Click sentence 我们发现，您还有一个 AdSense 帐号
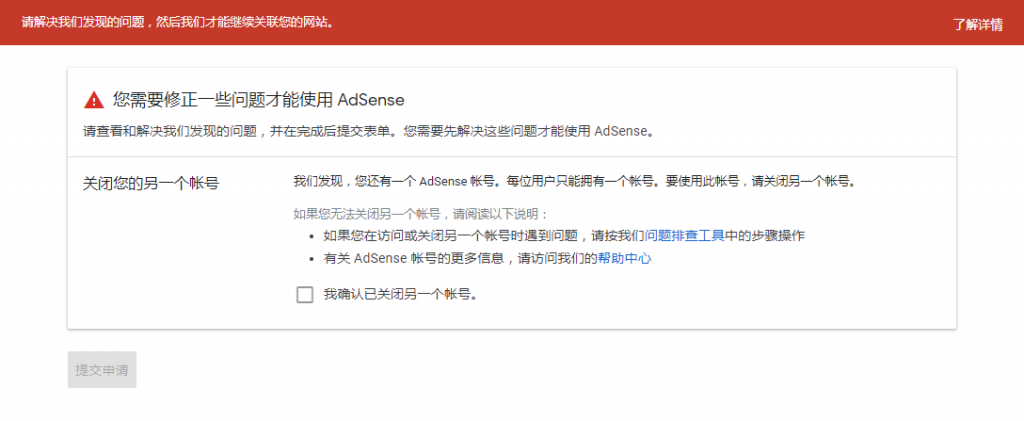 (394, 181)
